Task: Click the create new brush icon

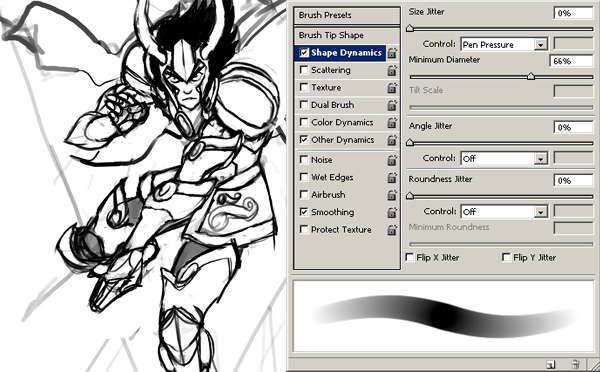Action: point(551,364)
